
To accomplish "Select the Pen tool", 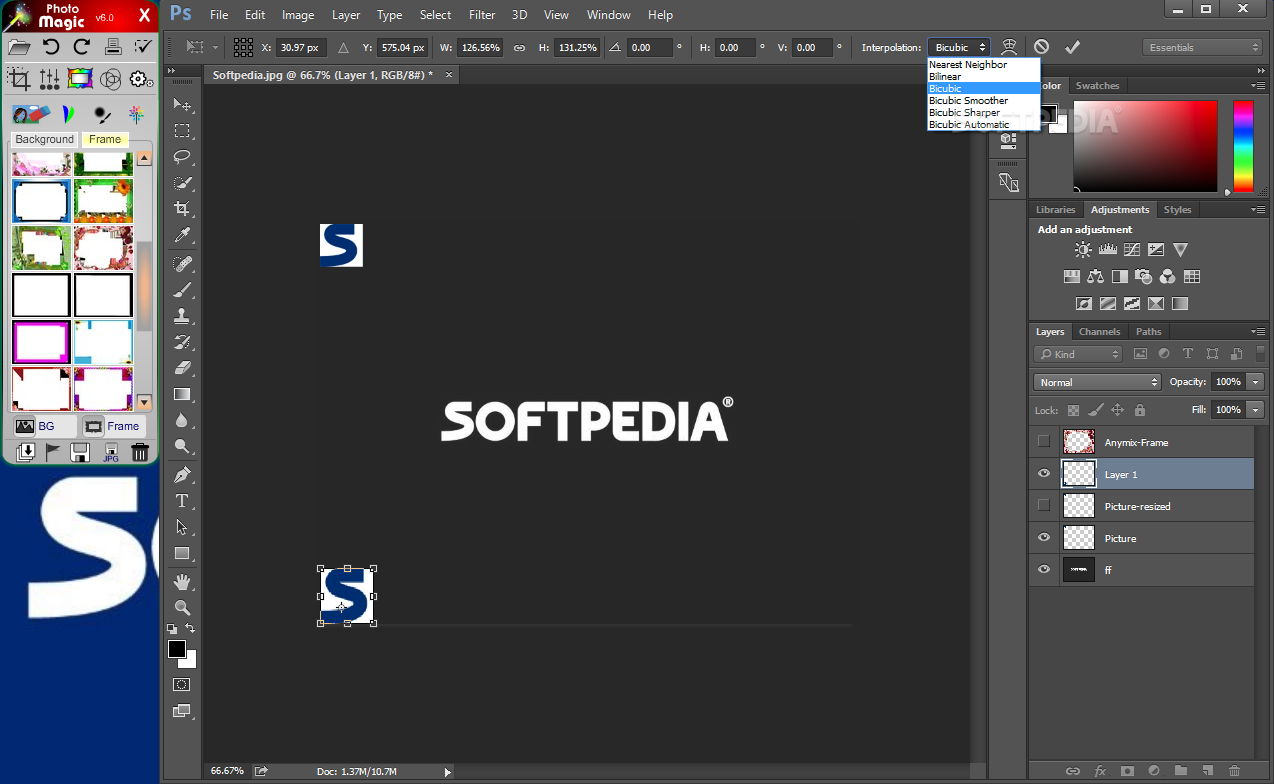I will click(183, 475).
